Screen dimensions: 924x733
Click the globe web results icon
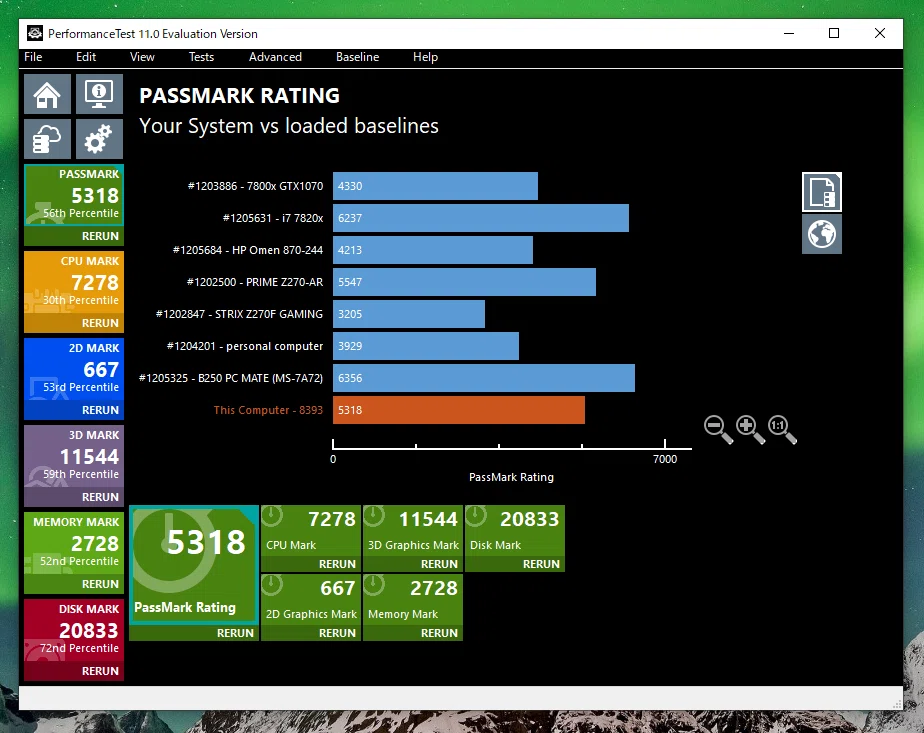click(821, 235)
